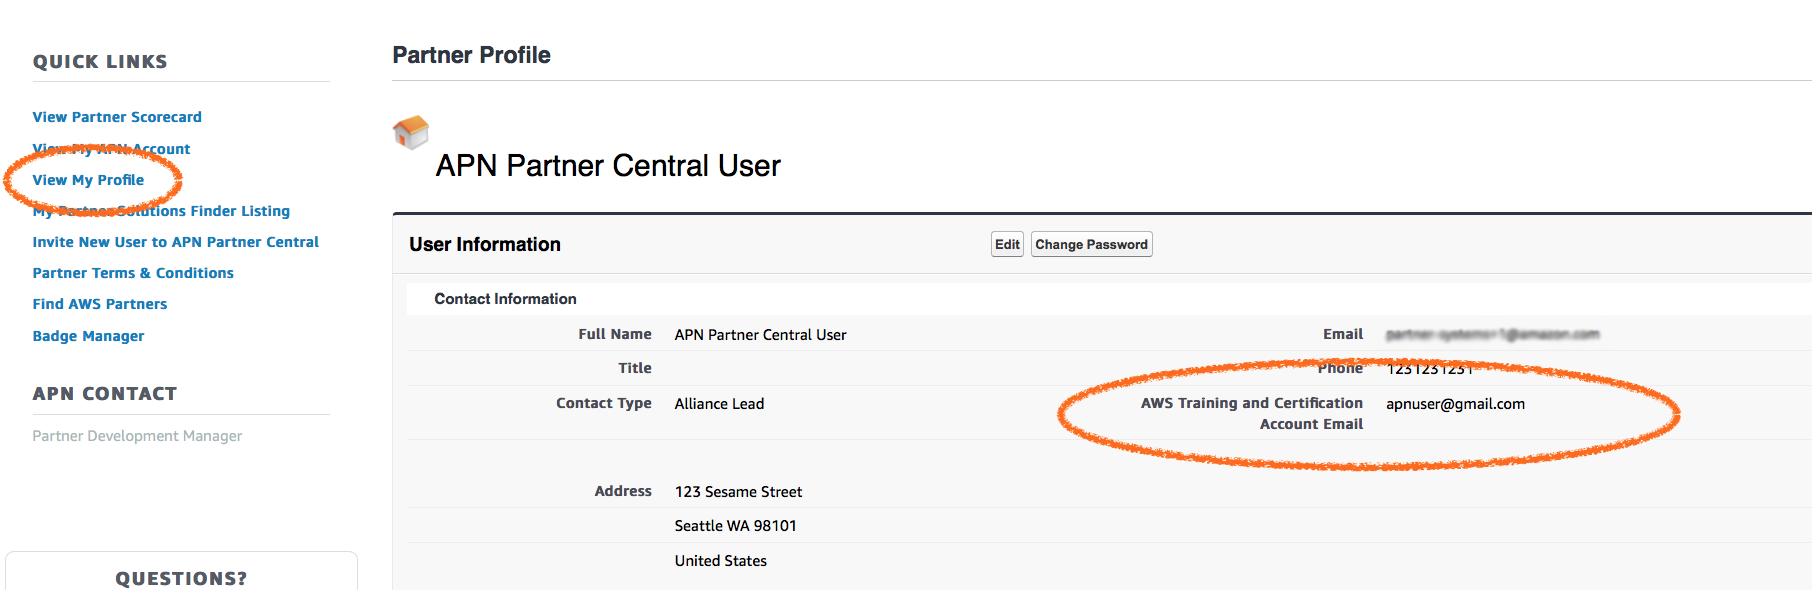Screen dimensions: 1812x590
Task: Open Partner Terms & Conditions link
Action: point(133,273)
